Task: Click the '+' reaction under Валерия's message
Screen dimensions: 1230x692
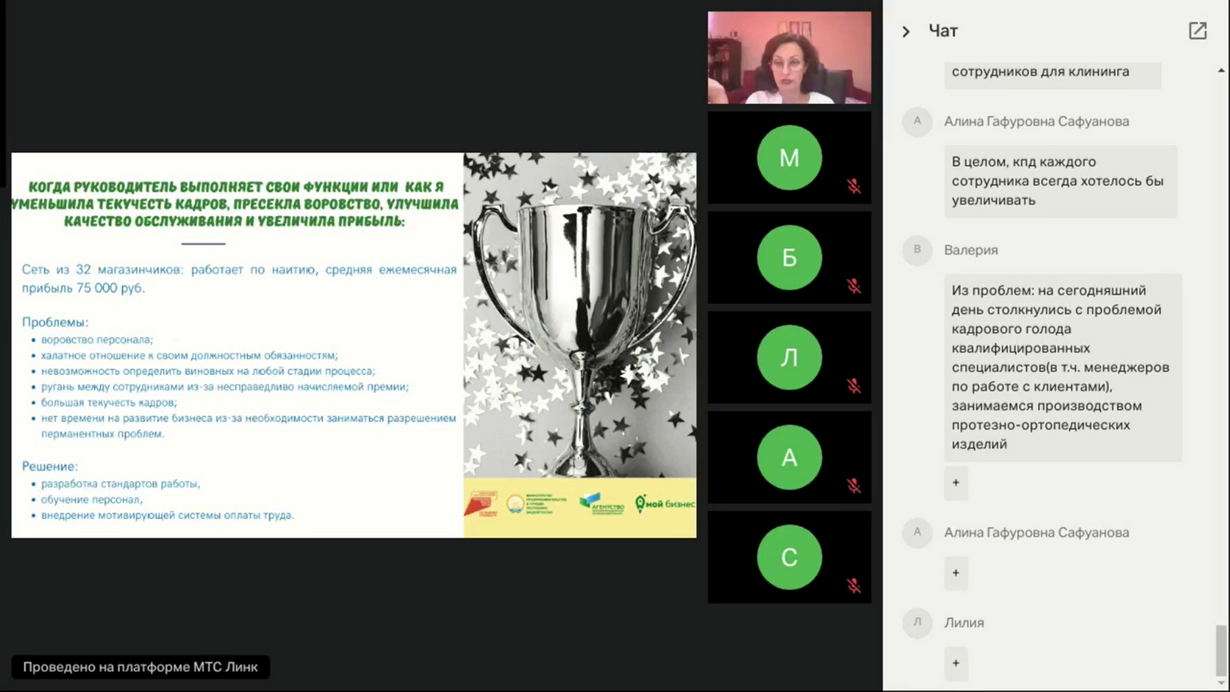Action: [956, 483]
